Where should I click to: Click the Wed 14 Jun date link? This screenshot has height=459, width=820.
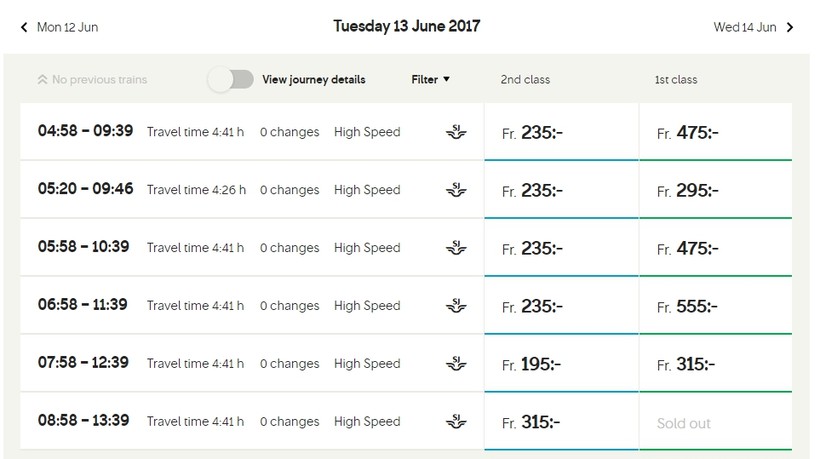tap(745, 27)
